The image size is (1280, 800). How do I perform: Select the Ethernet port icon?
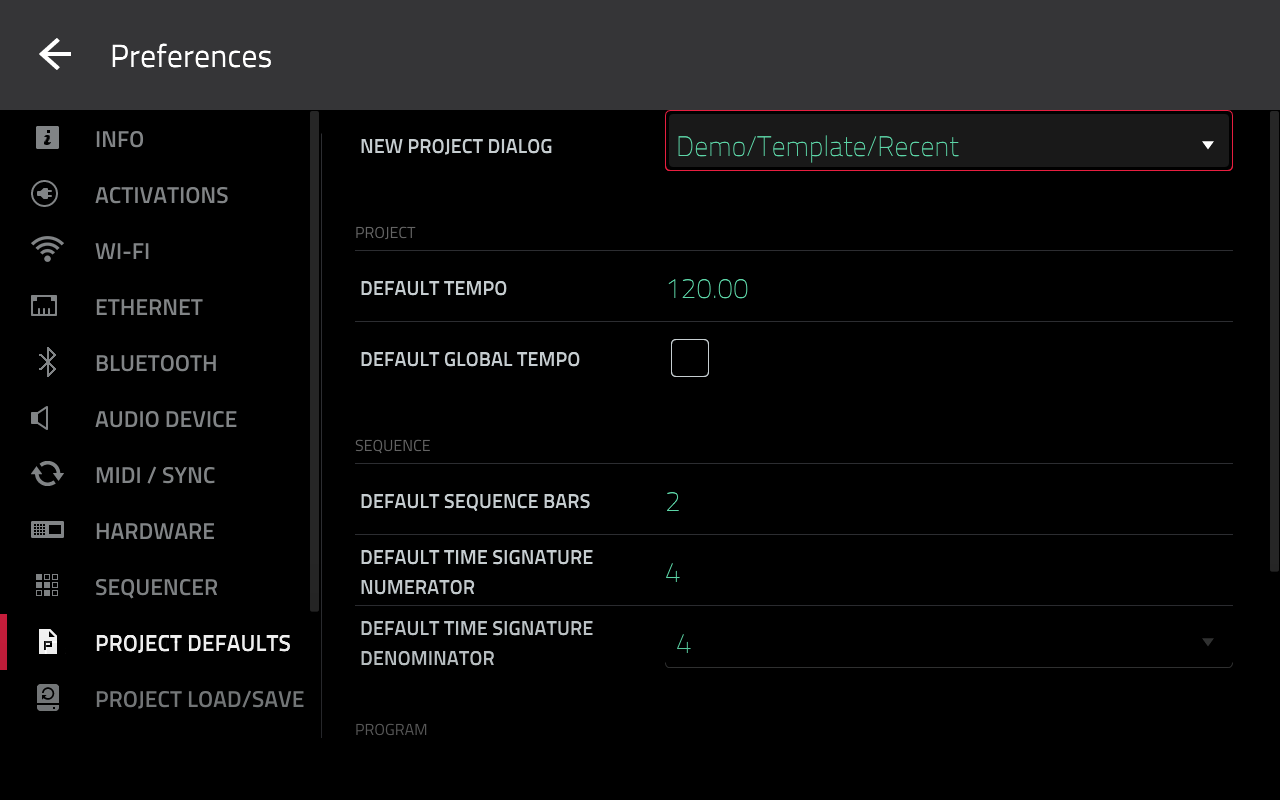tap(45, 306)
